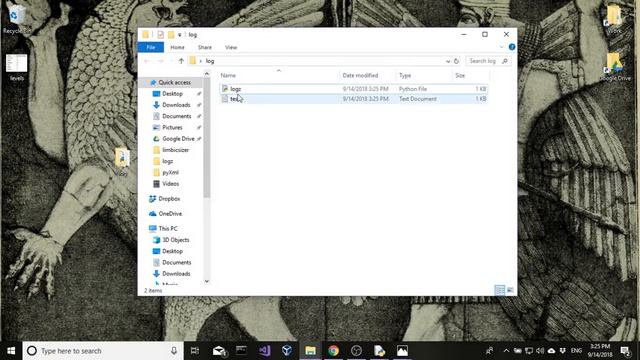Click the forward navigation arrow
Screen dimensions: 640x360
(x=160, y=61)
